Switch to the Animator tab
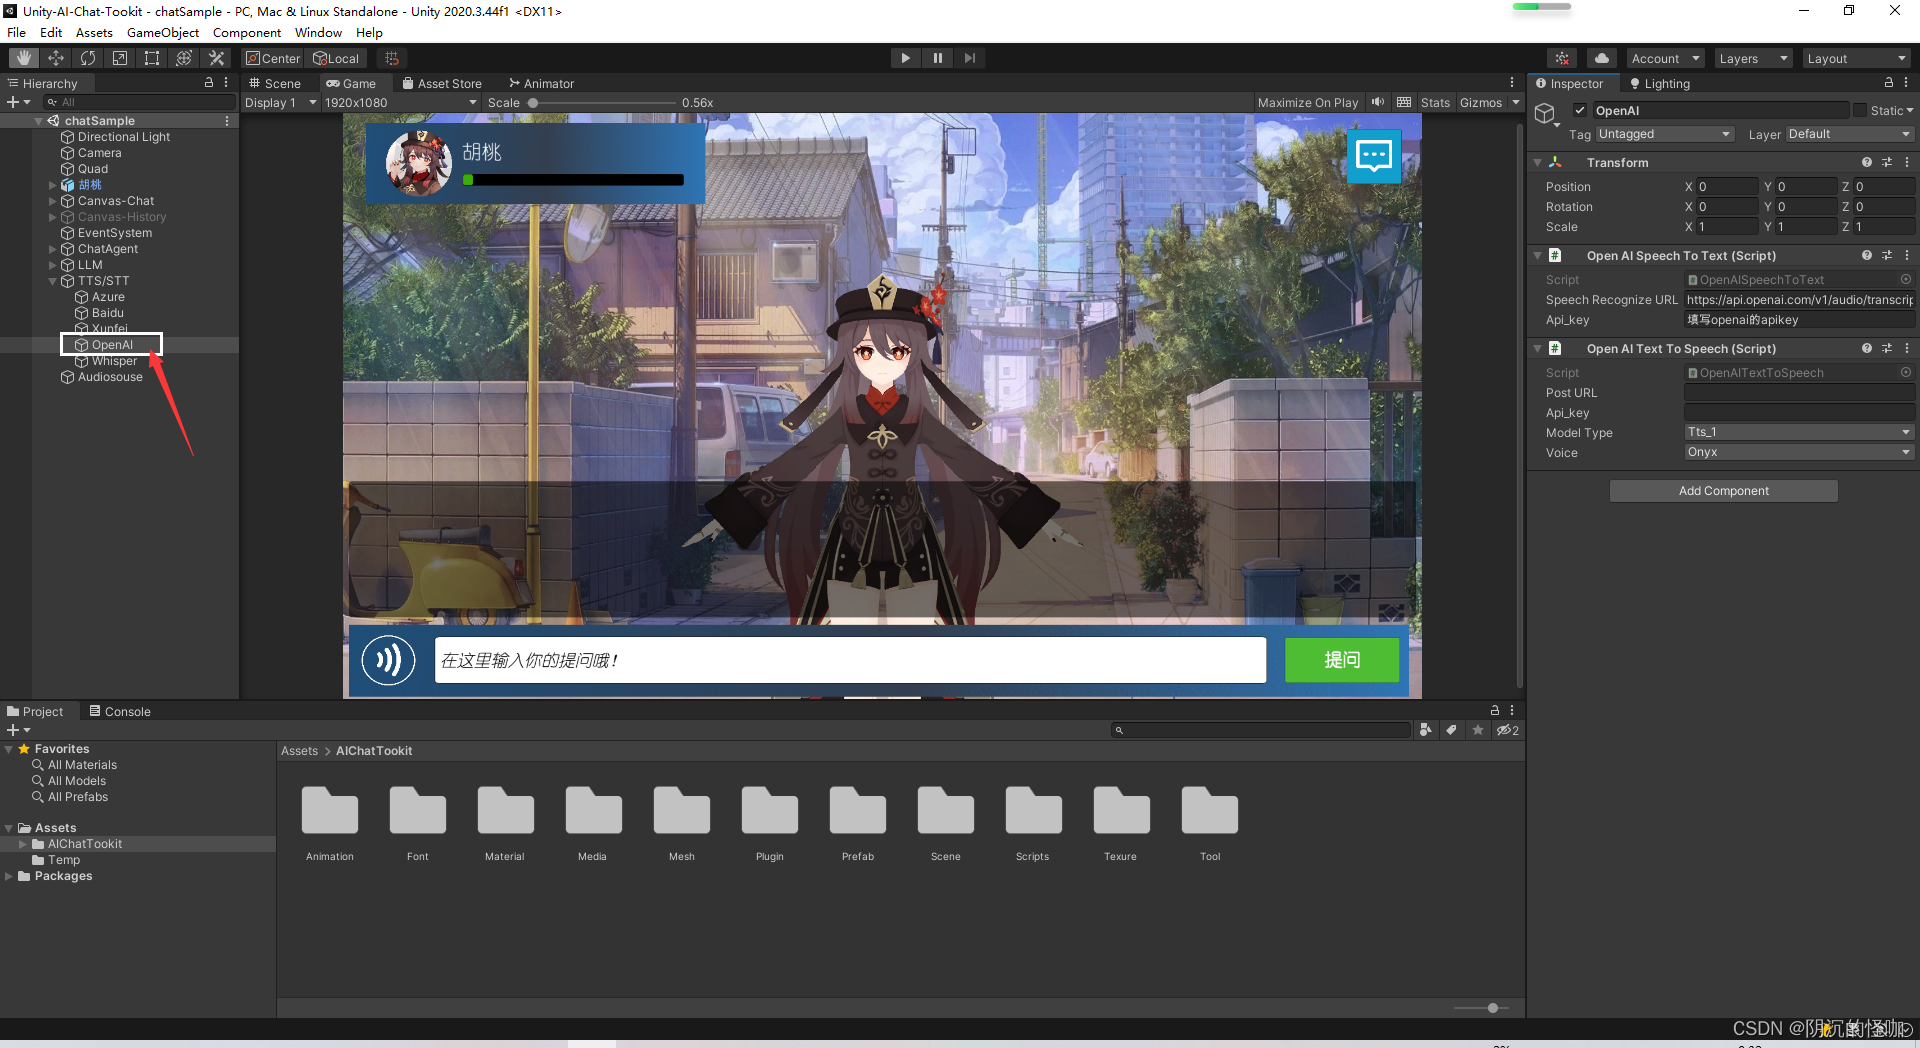The width and height of the screenshot is (1920, 1048). point(541,83)
